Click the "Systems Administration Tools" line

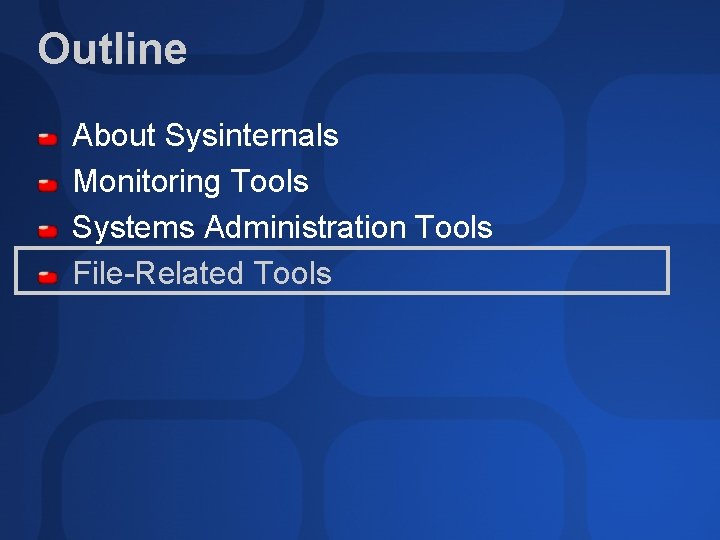coord(282,227)
